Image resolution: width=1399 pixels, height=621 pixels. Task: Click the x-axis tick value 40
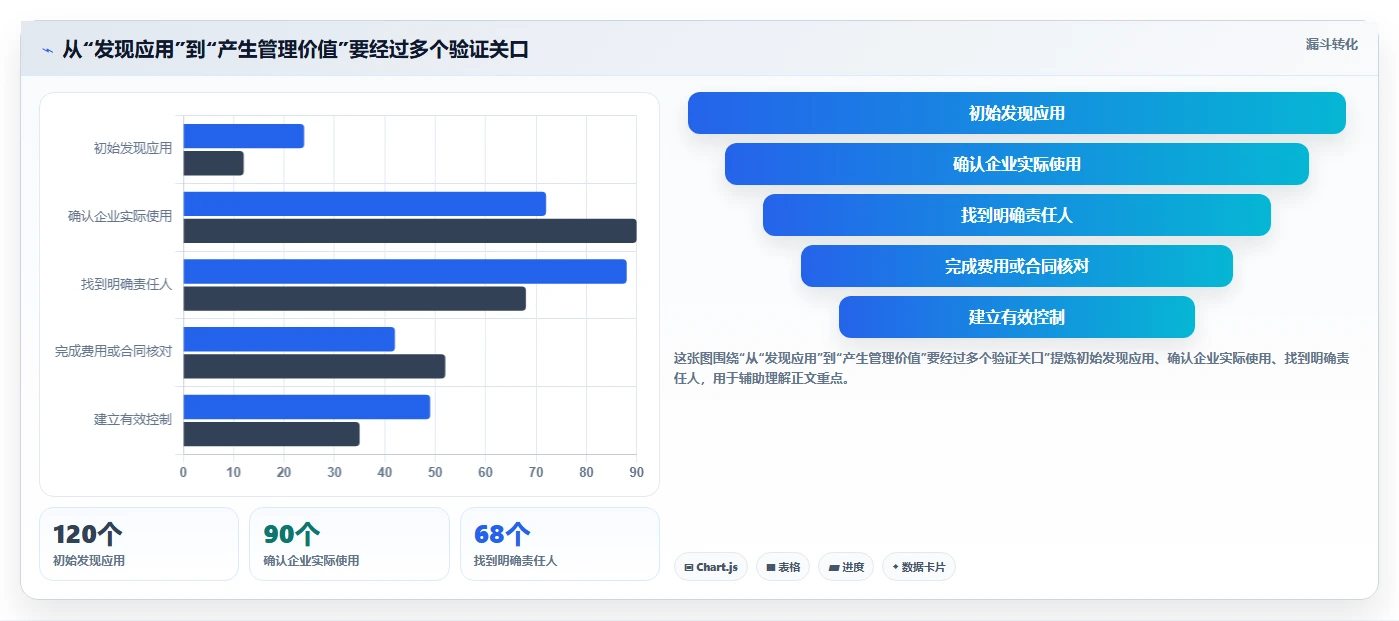[385, 472]
